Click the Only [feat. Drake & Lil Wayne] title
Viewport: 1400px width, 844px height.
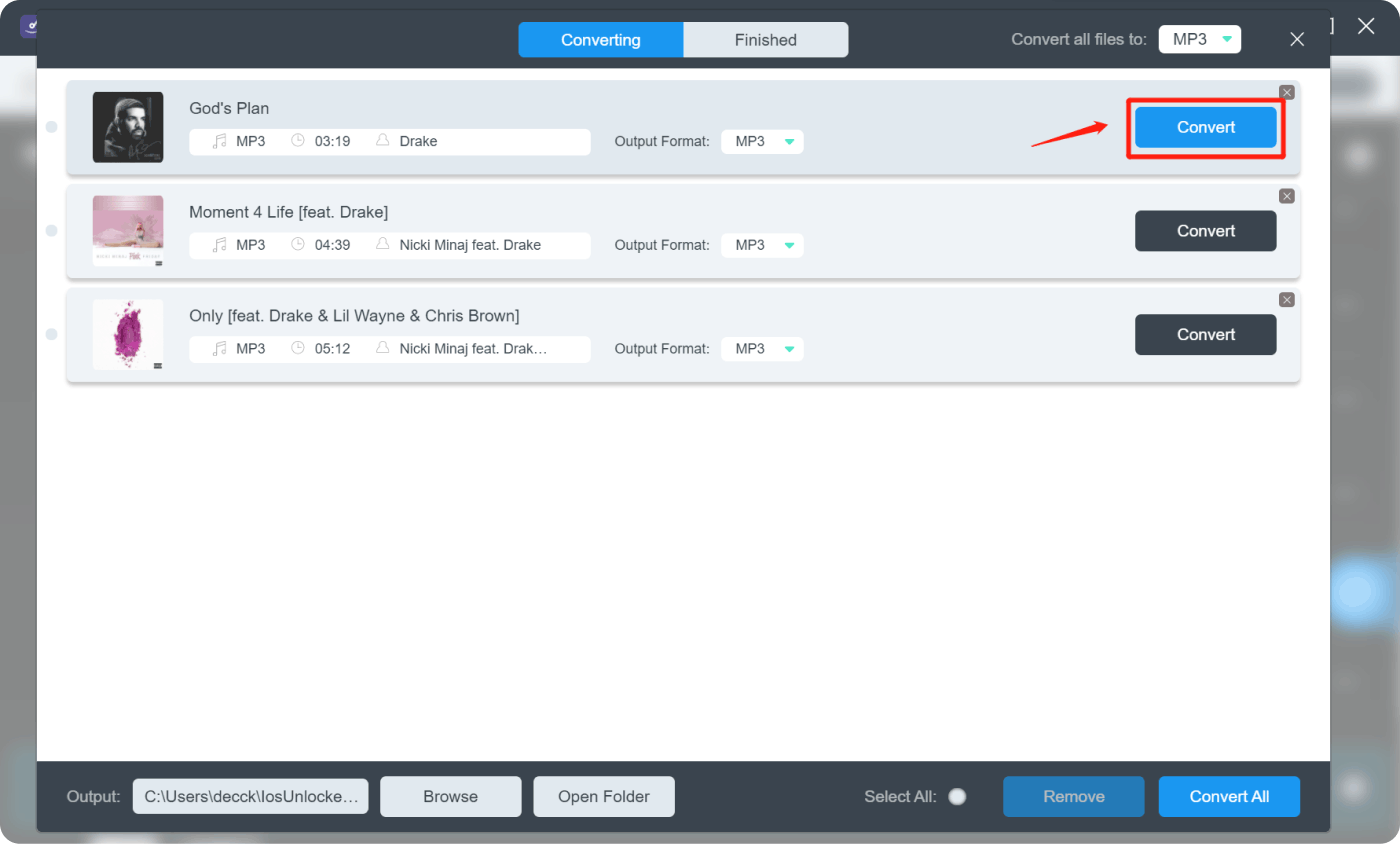coord(354,316)
